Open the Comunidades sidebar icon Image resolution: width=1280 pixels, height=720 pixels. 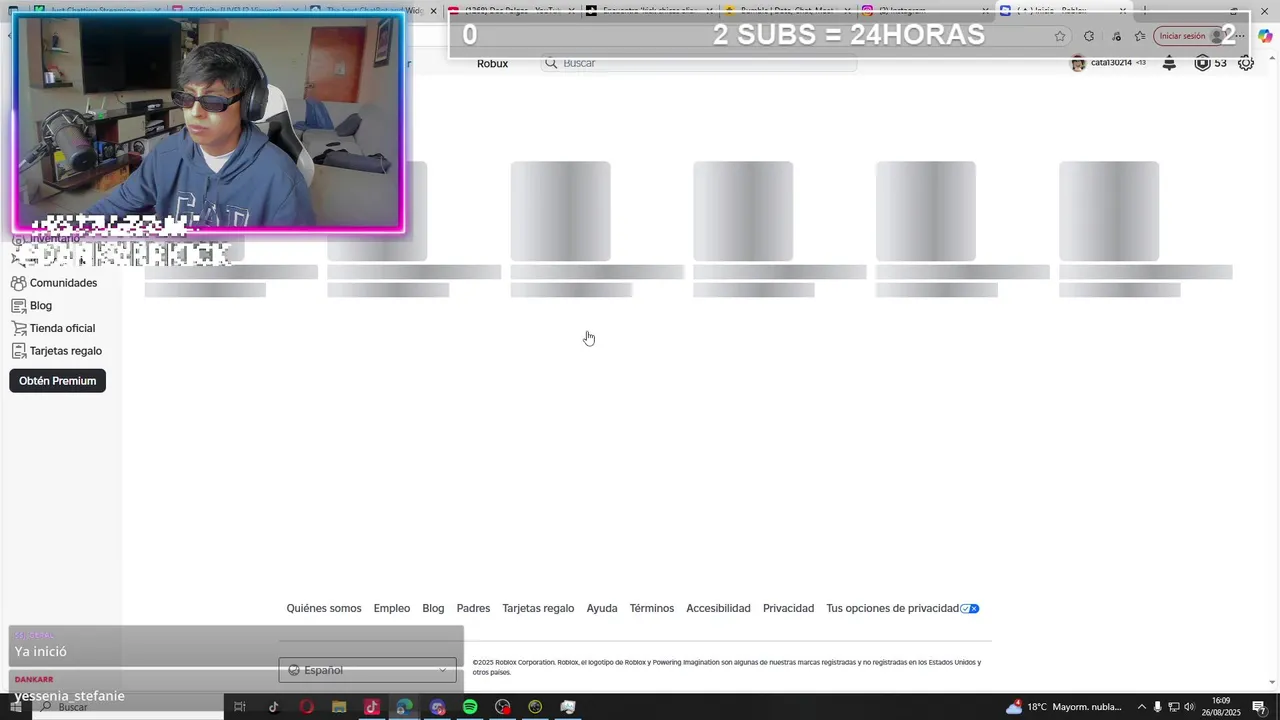(x=18, y=283)
